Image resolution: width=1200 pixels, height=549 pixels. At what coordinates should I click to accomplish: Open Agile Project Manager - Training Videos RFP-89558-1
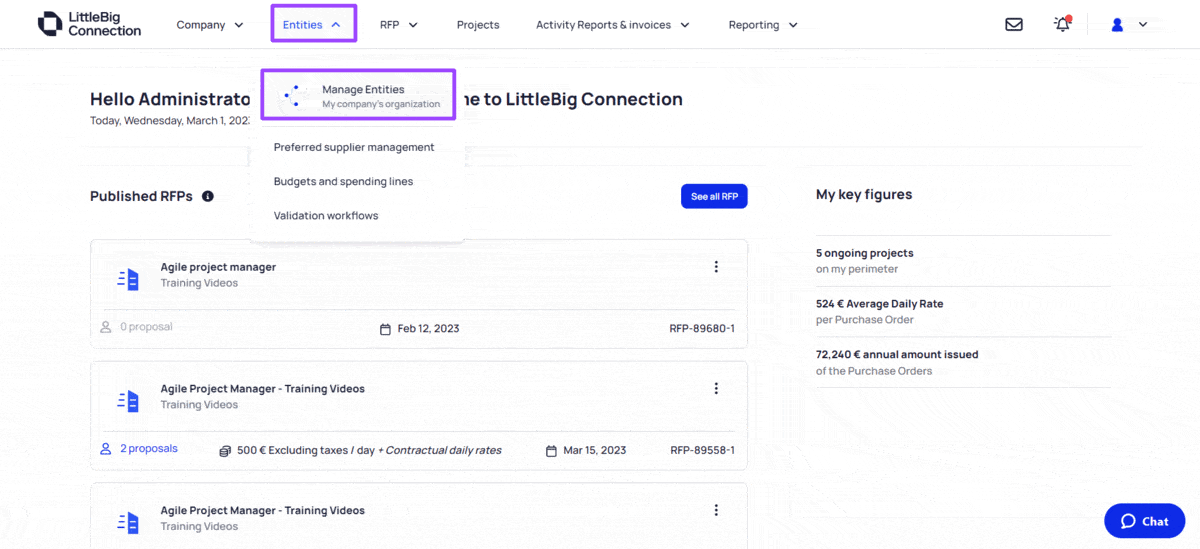tap(263, 388)
